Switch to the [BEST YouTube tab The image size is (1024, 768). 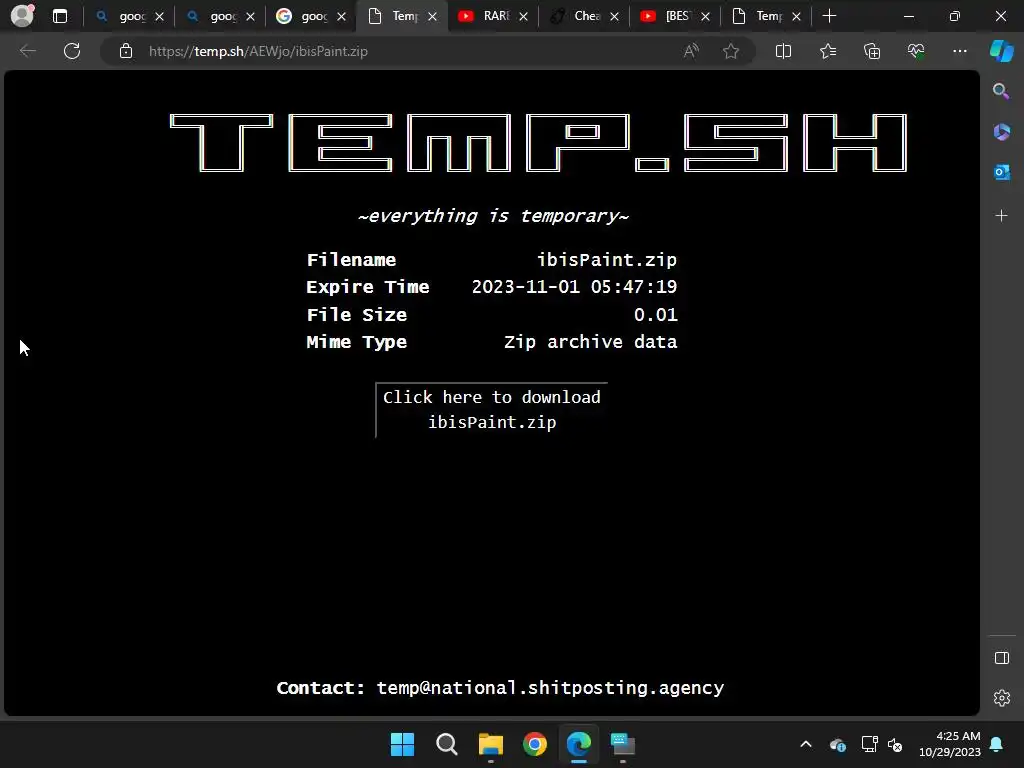coord(675,16)
